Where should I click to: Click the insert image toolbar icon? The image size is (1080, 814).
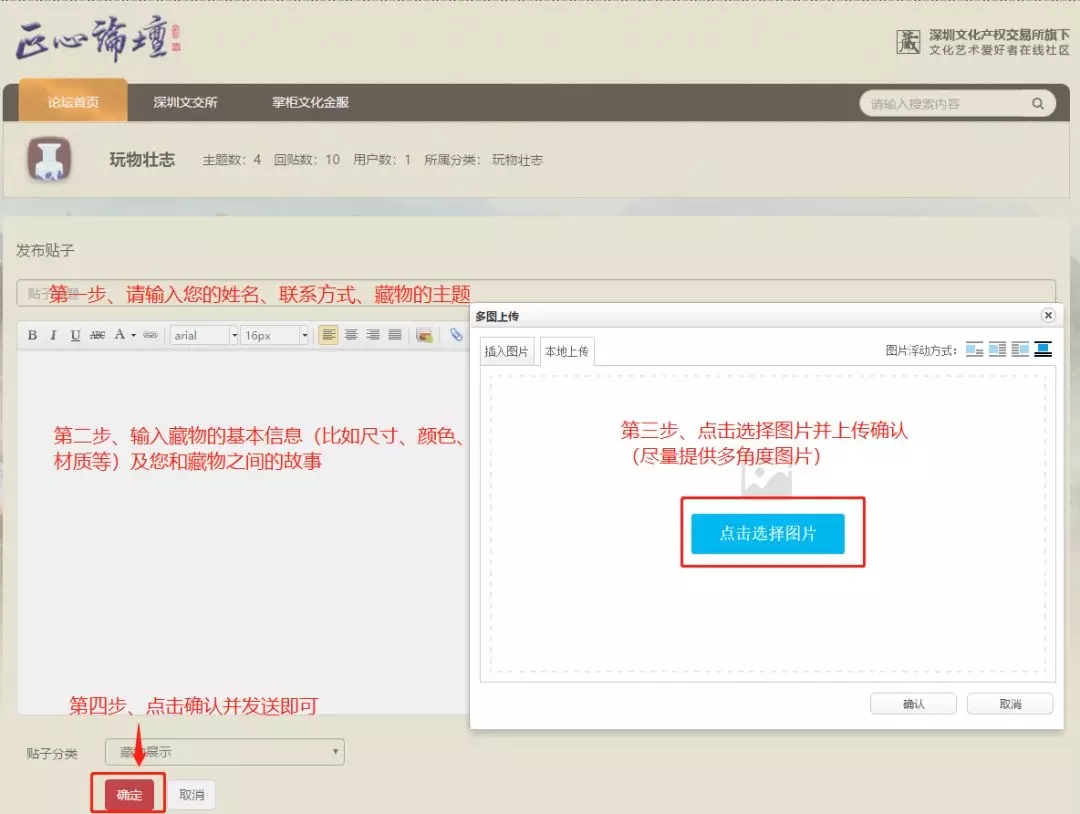[424, 335]
